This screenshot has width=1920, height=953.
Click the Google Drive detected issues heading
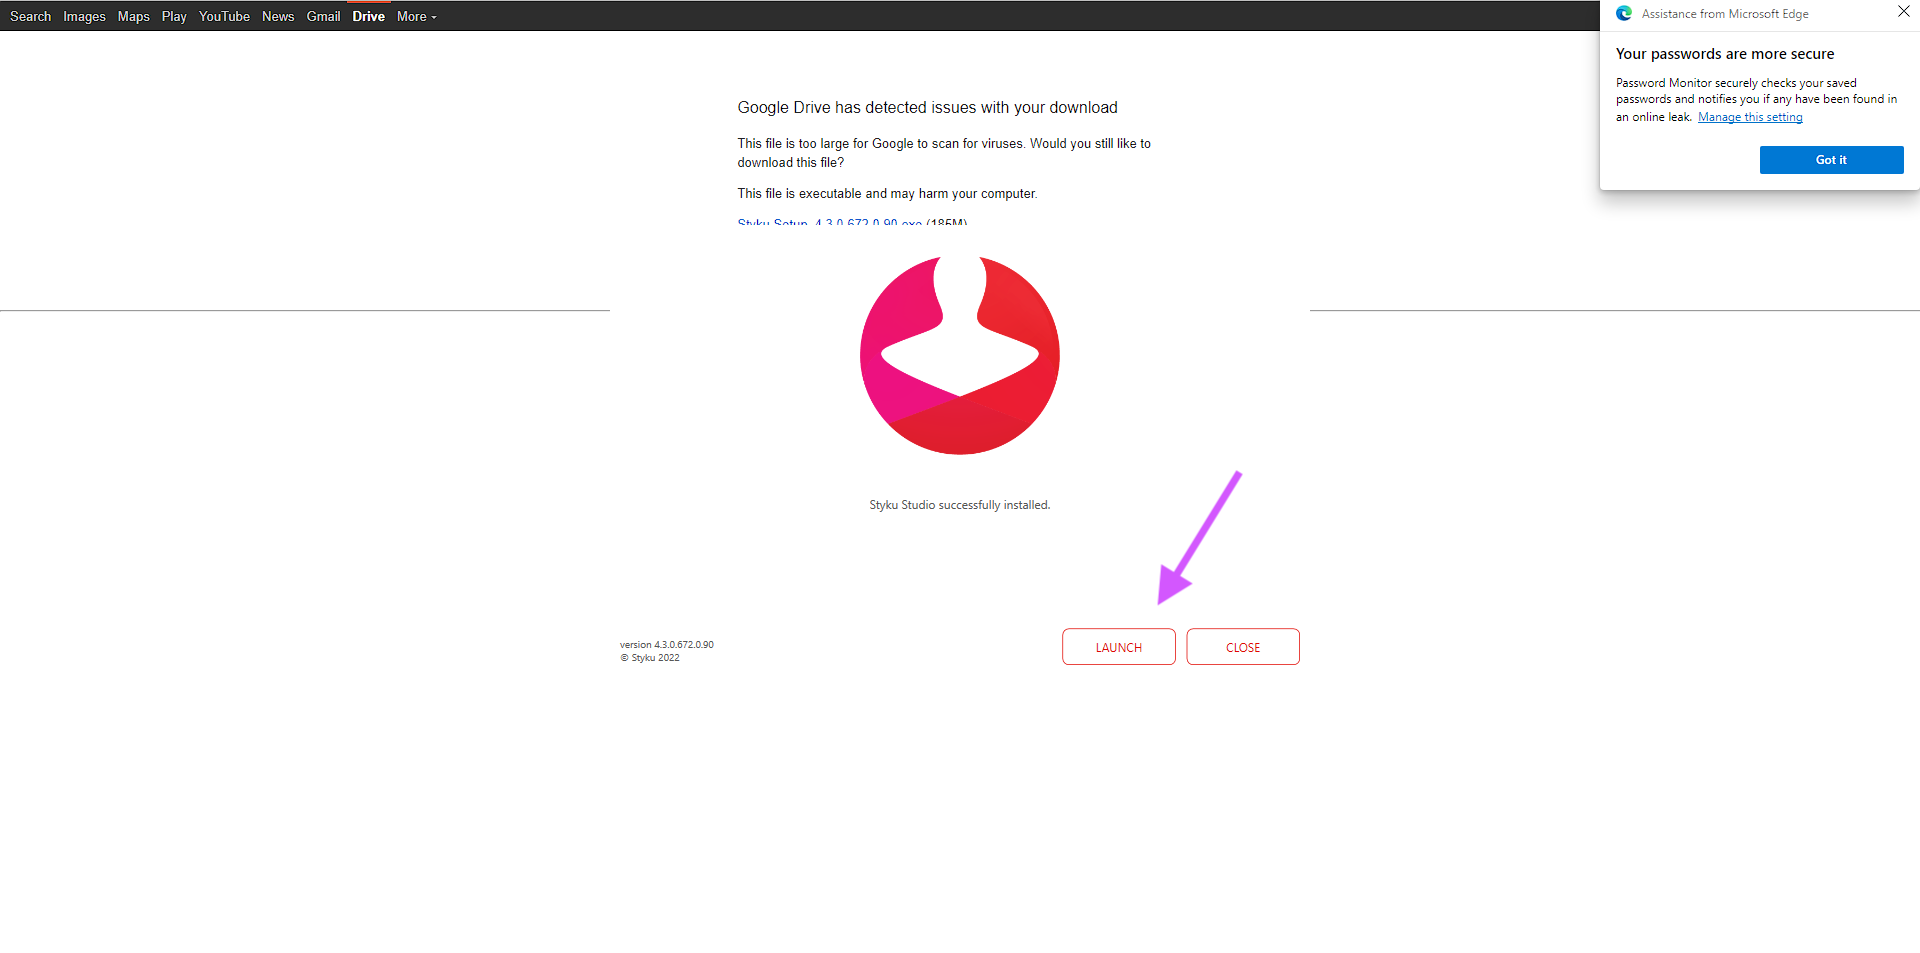(927, 108)
